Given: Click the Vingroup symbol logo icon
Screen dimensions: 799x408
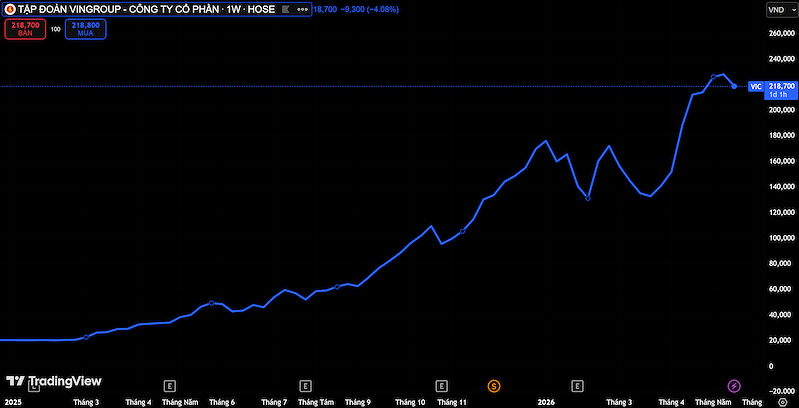Looking at the screenshot, I should click(x=9, y=9).
